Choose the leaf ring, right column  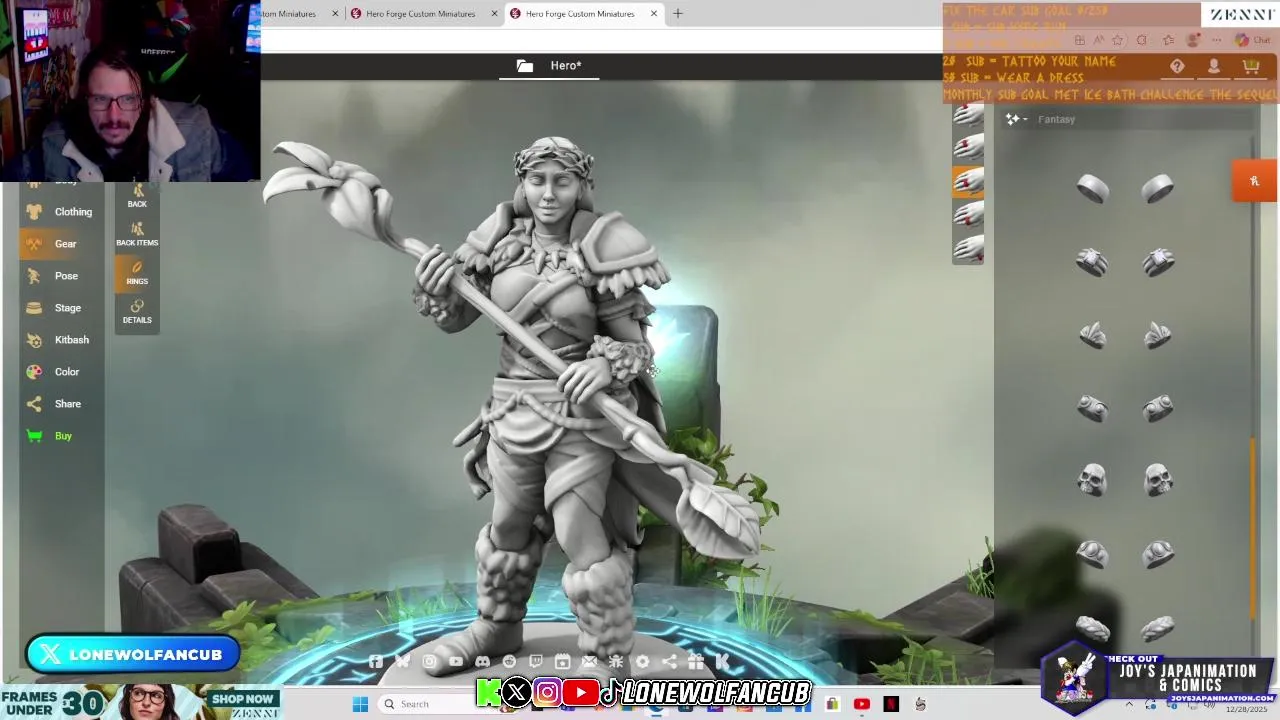pyautogui.click(x=1158, y=335)
